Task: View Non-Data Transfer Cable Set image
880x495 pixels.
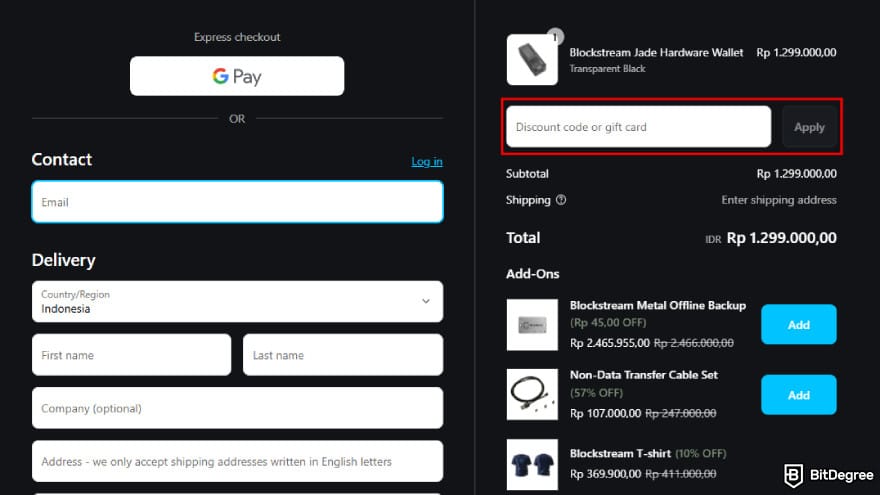Action: [x=532, y=395]
